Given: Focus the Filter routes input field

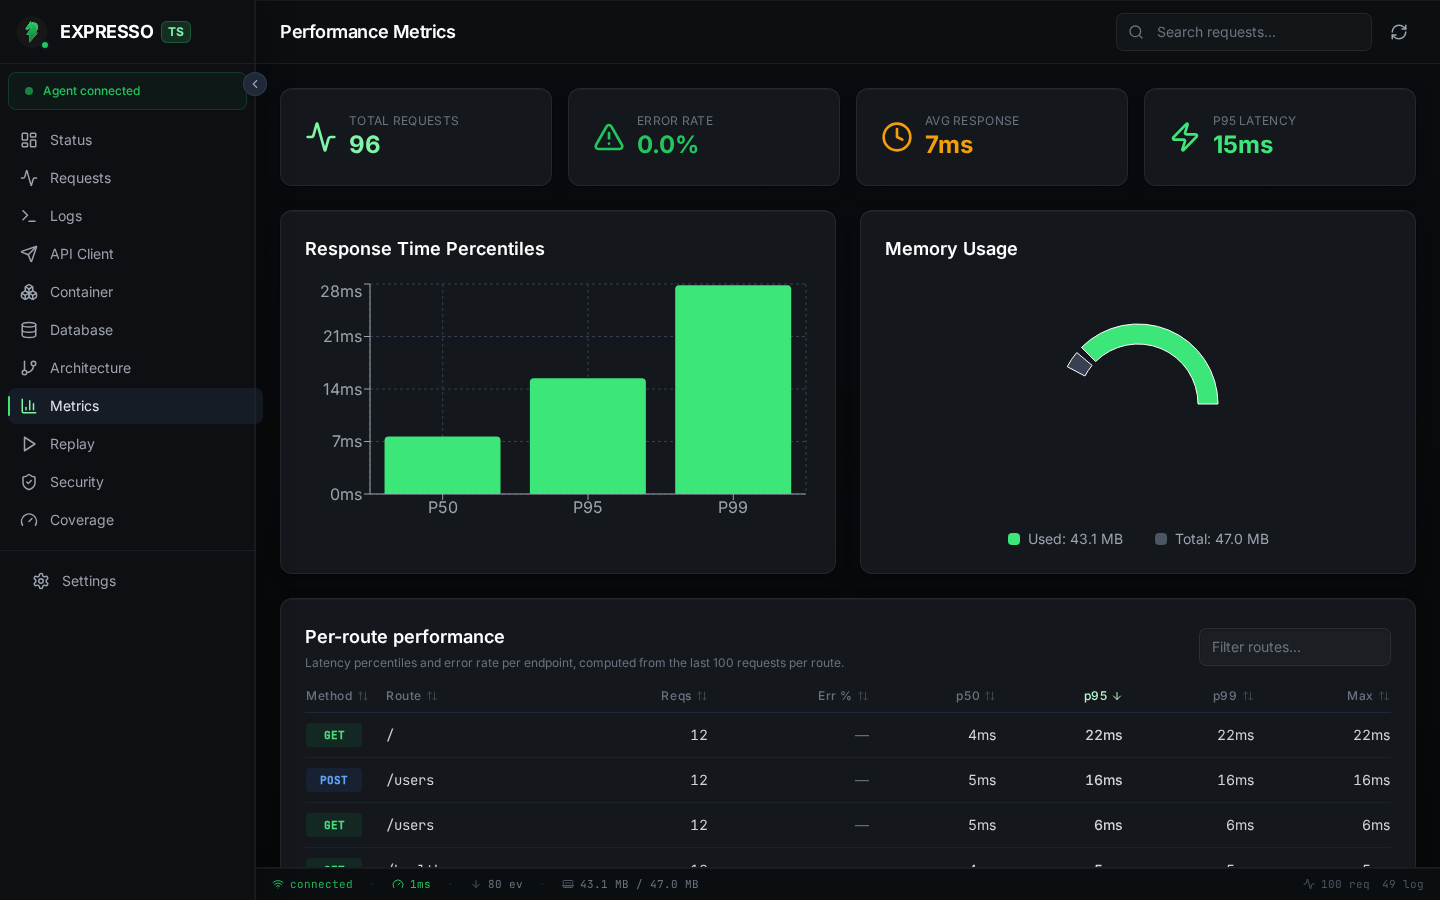Looking at the screenshot, I should point(1295,647).
